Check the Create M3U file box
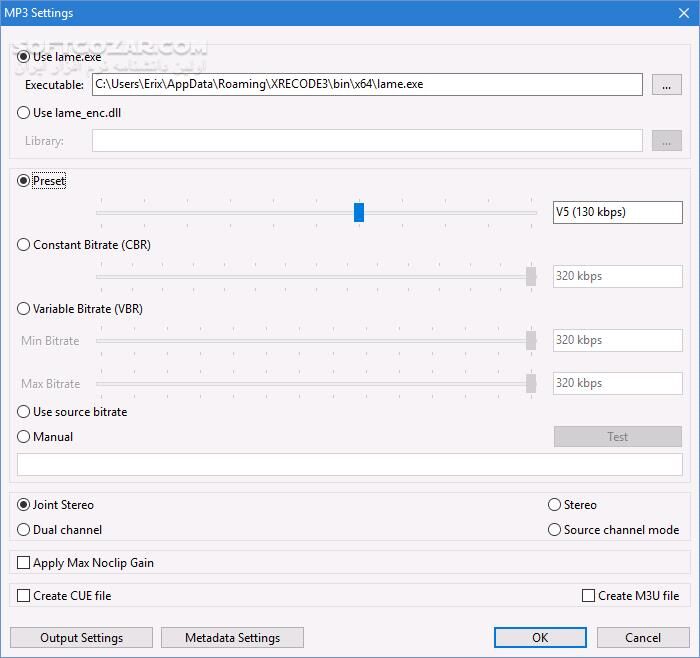Image resolution: width=700 pixels, height=658 pixels. [588, 596]
